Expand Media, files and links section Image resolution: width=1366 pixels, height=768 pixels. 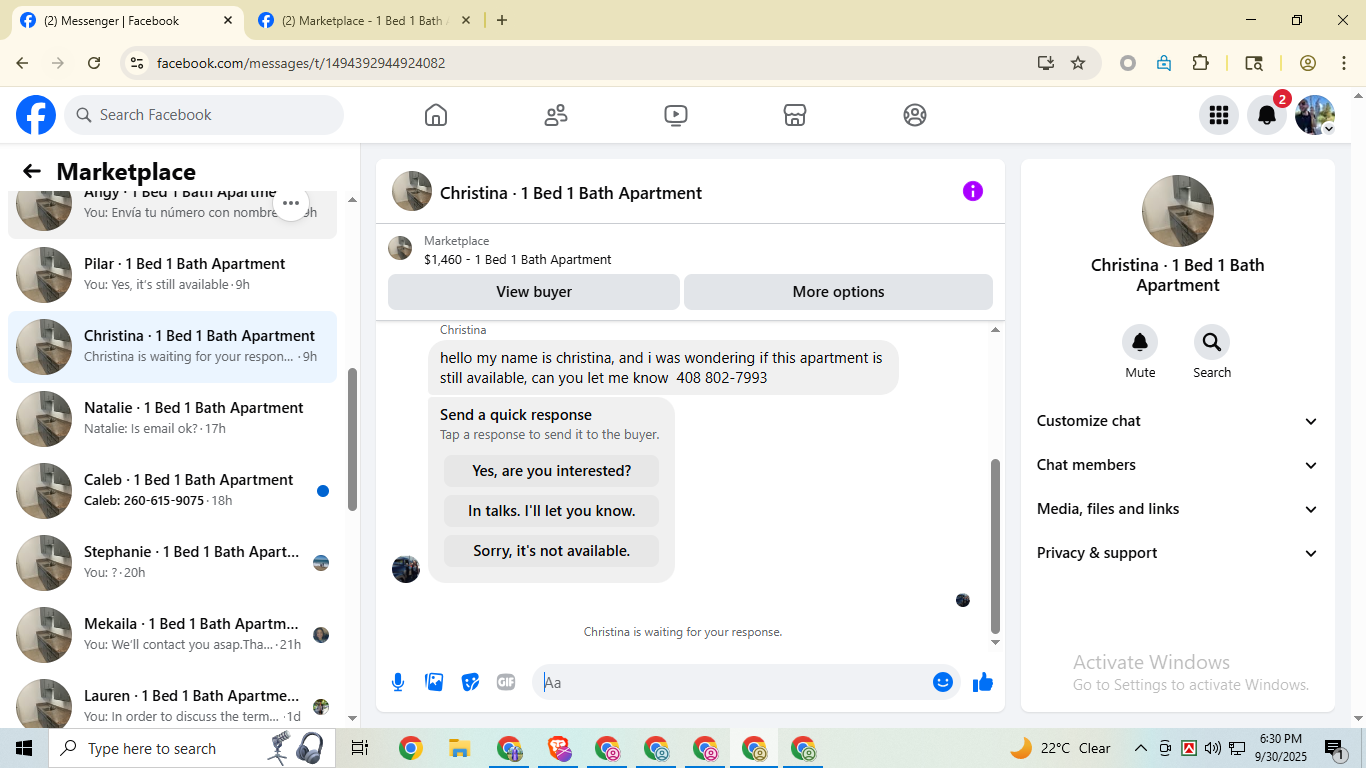pos(1178,509)
